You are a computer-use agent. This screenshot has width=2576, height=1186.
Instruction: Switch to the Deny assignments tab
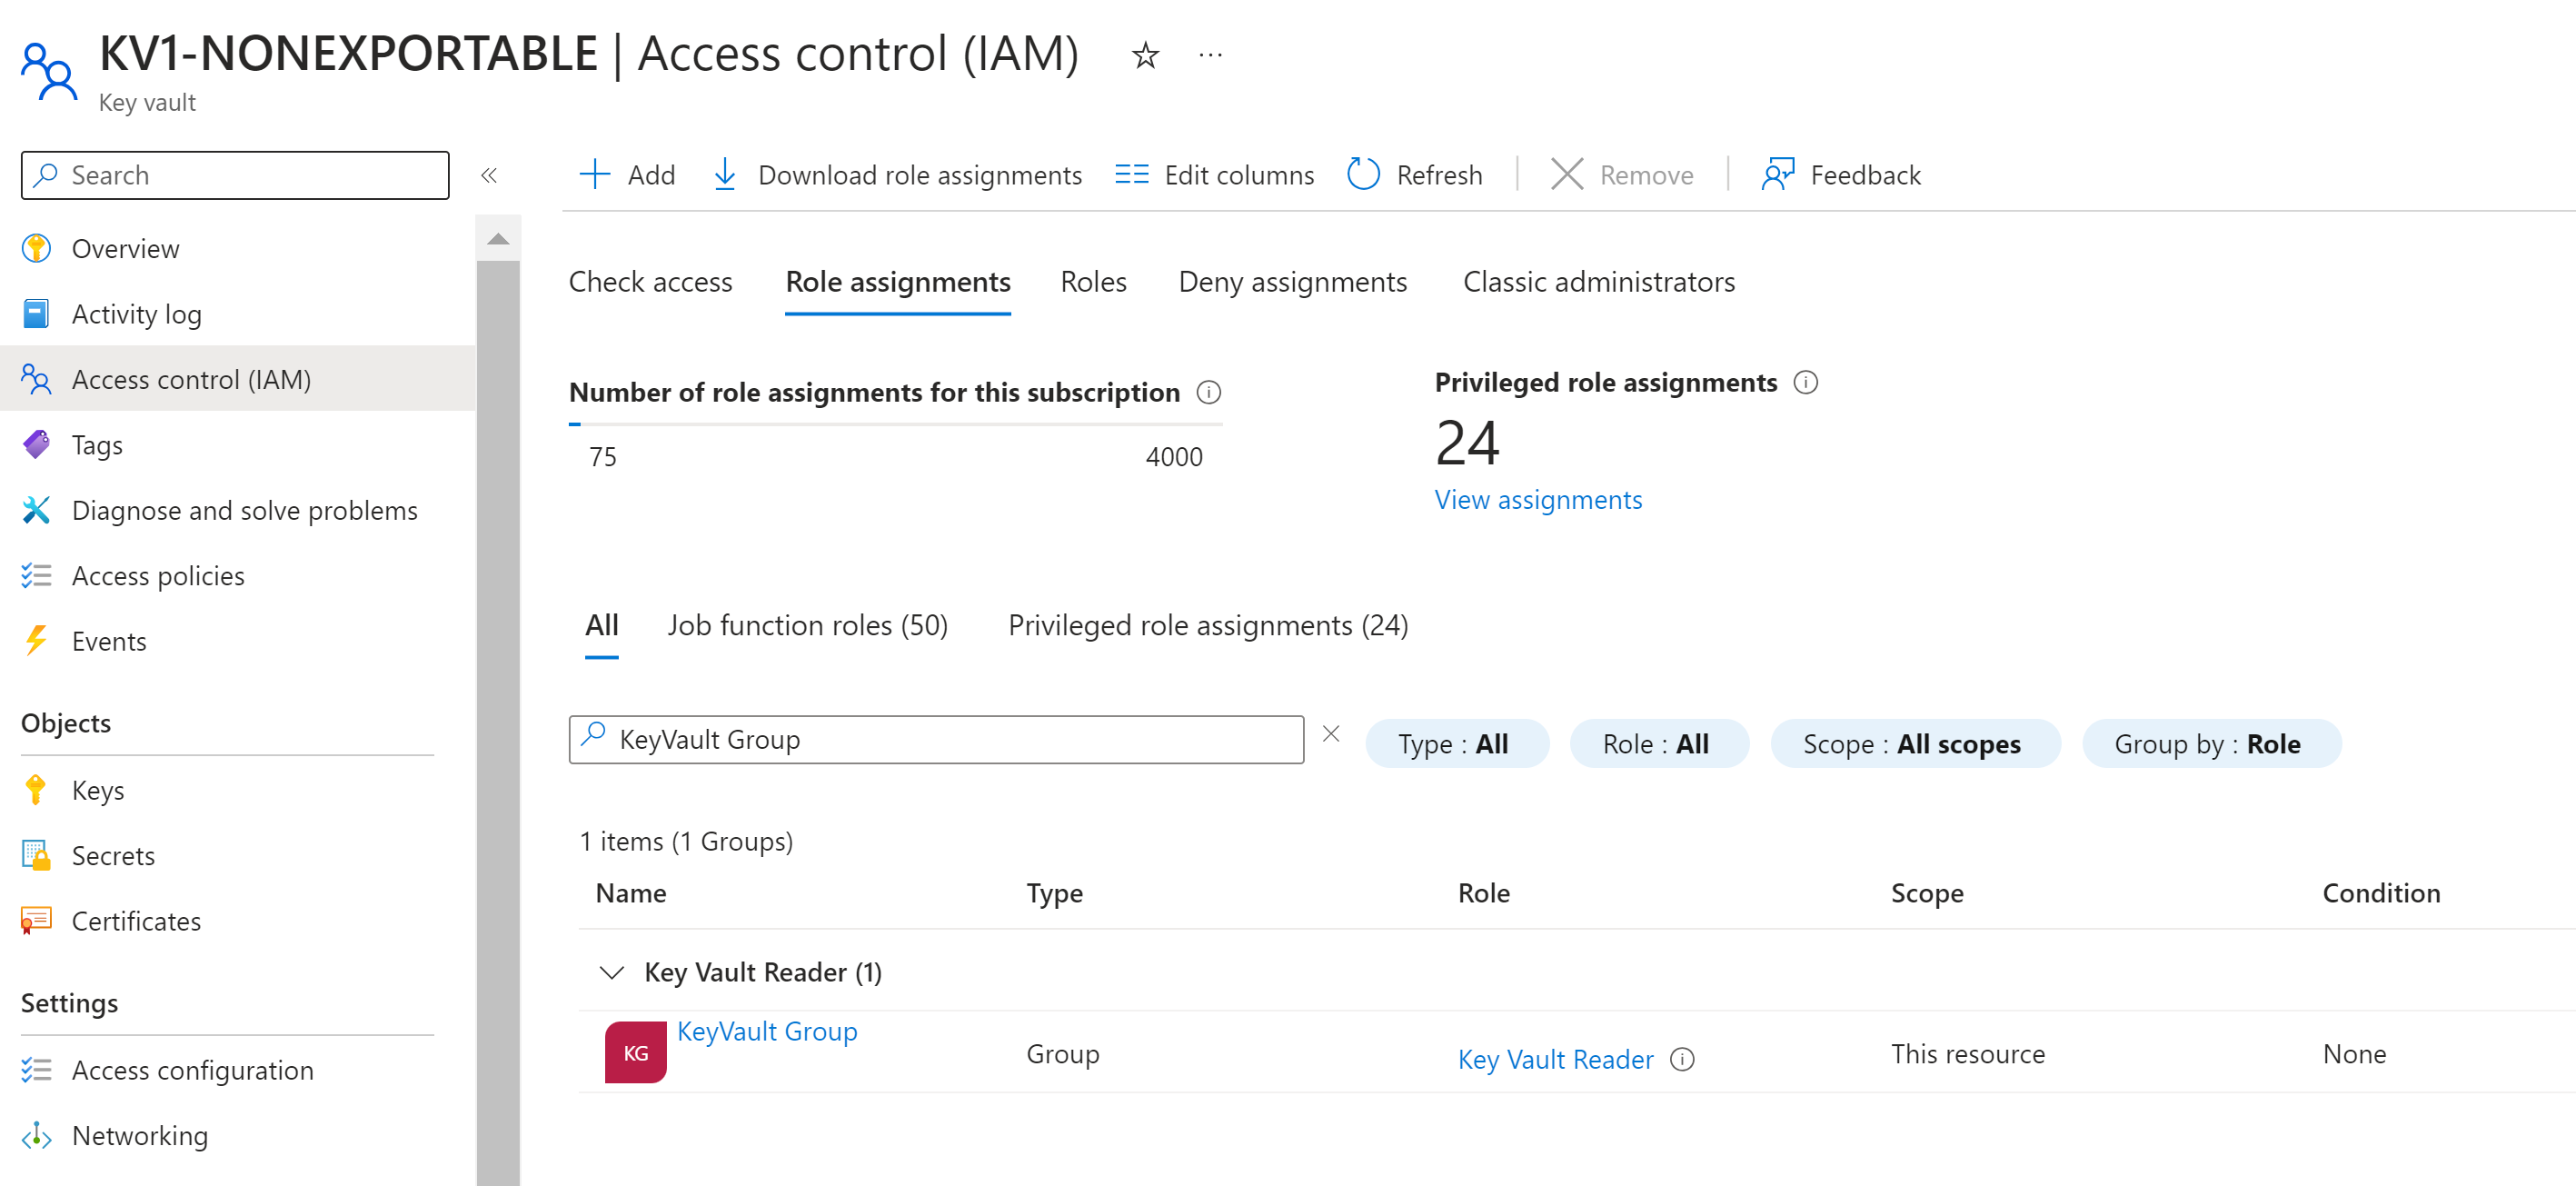click(x=1293, y=282)
